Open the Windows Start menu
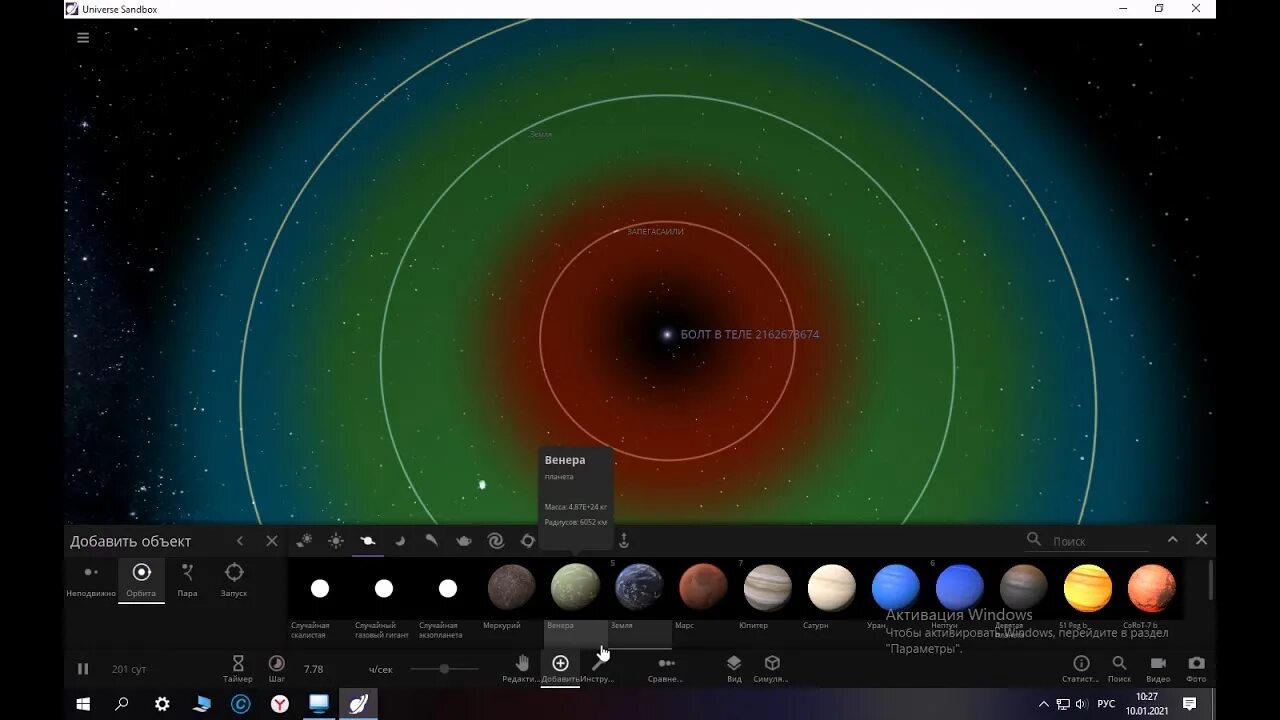 point(83,704)
